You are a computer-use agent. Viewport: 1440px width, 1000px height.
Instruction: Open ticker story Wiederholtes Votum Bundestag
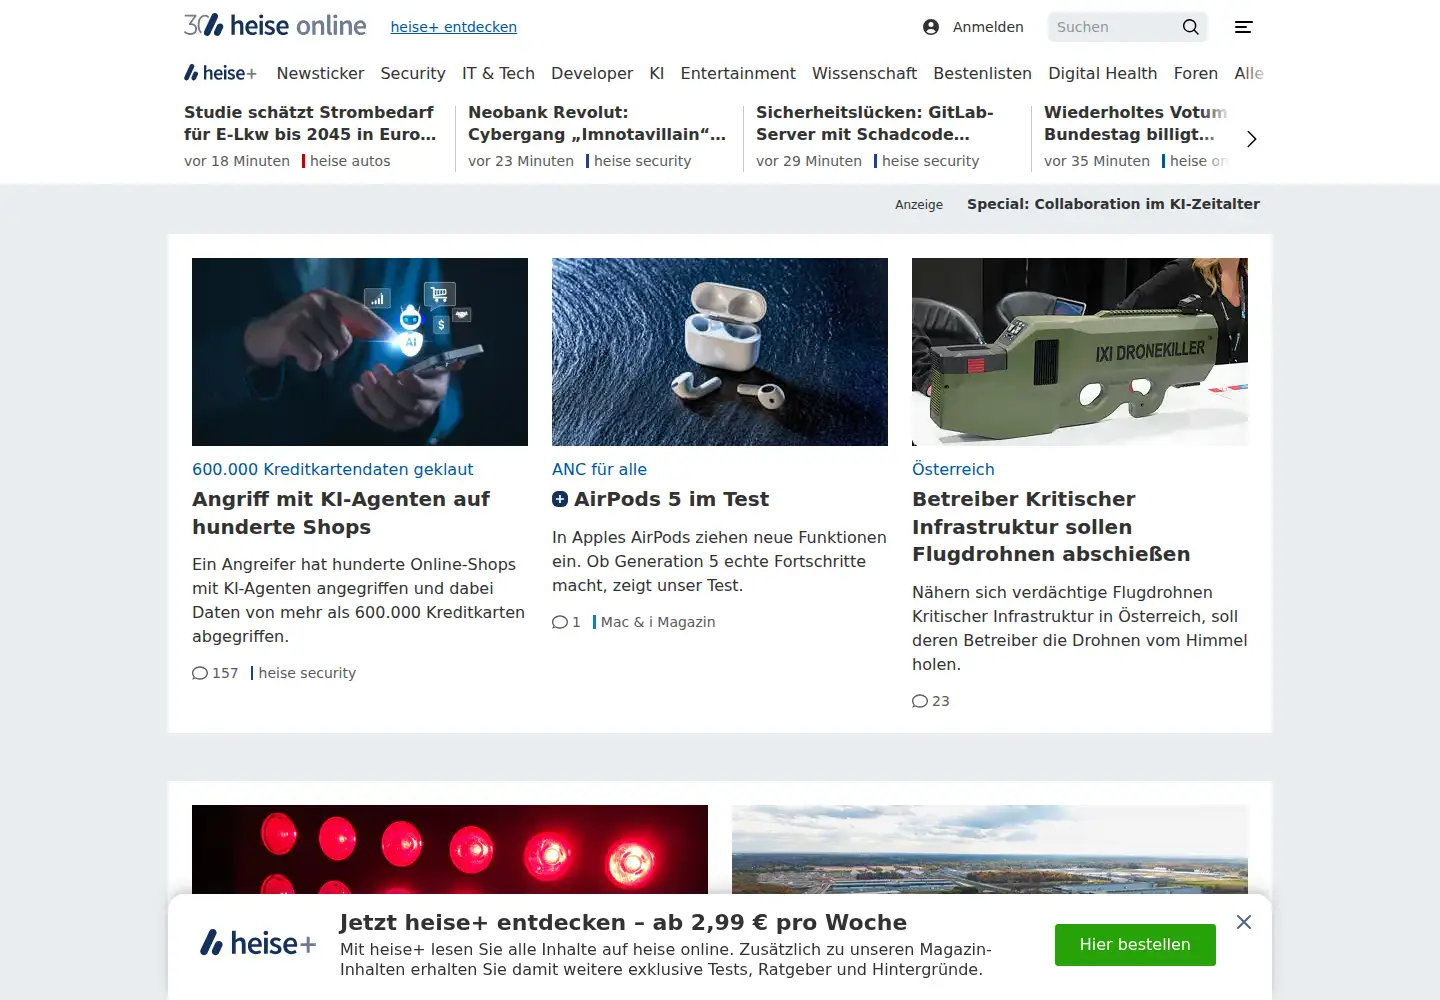click(x=1135, y=123)
